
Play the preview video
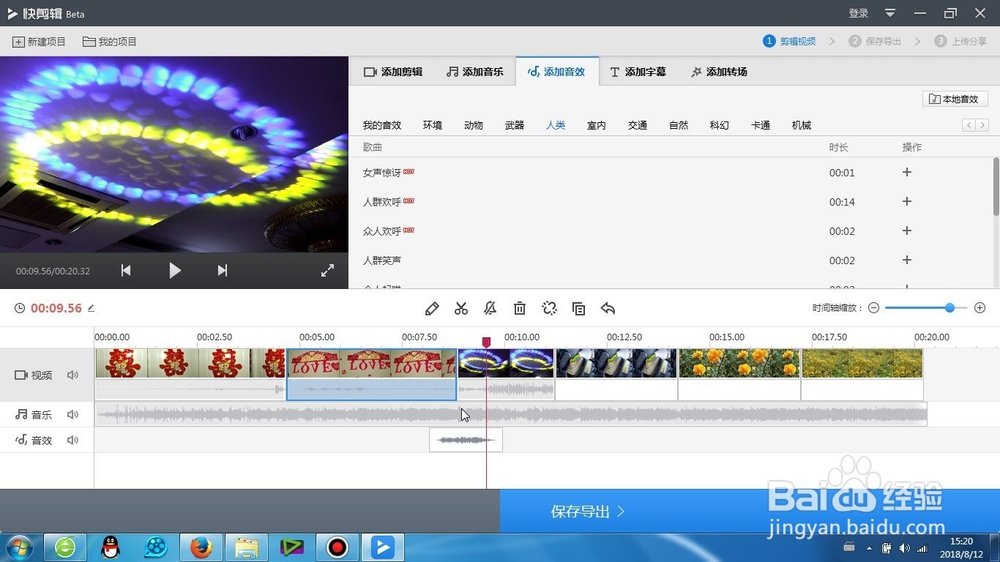click(x=175, y=270)
